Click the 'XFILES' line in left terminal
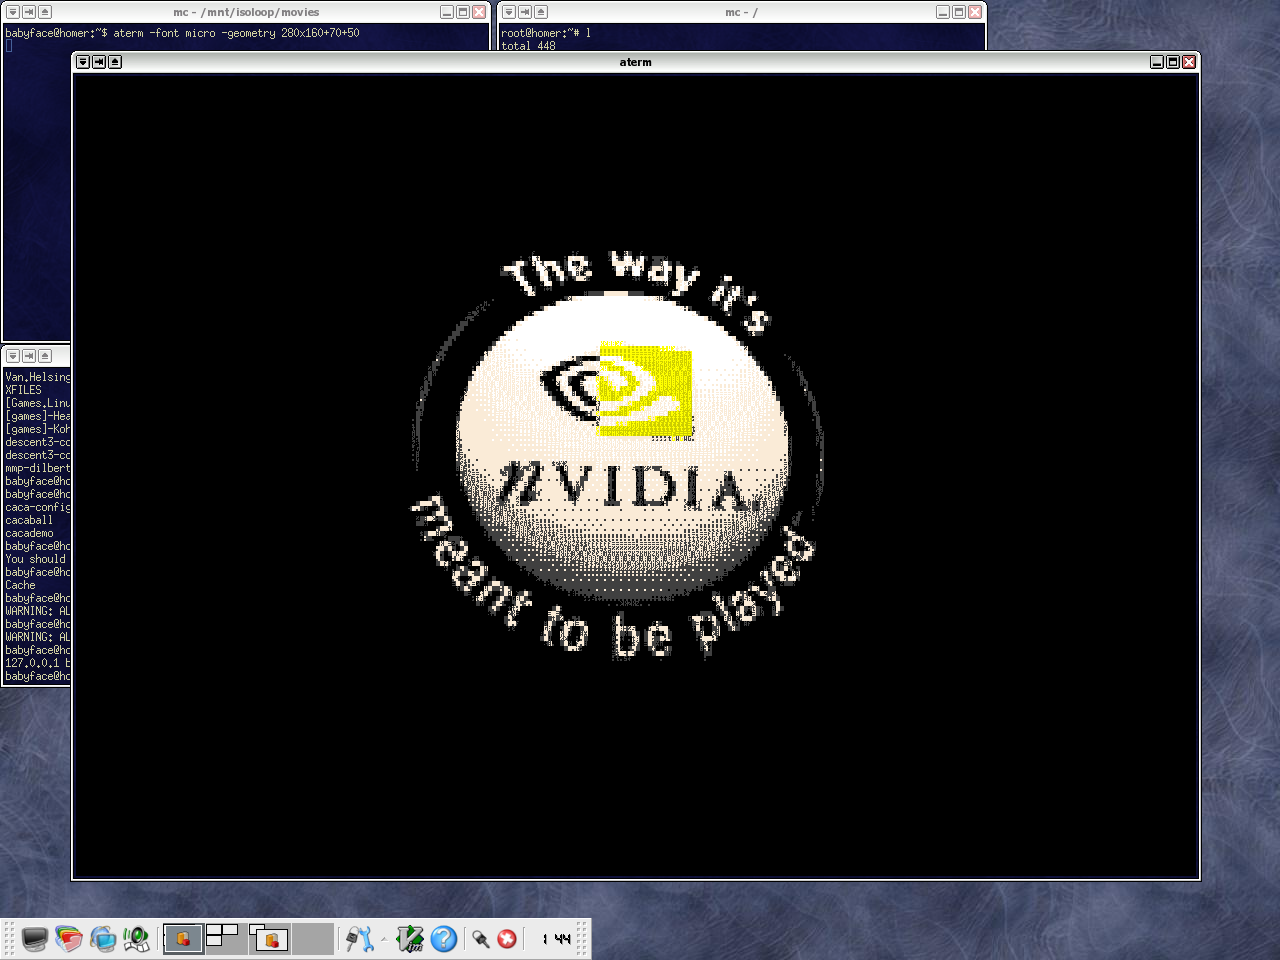1280x960 pixels. (x=23, y=390)
